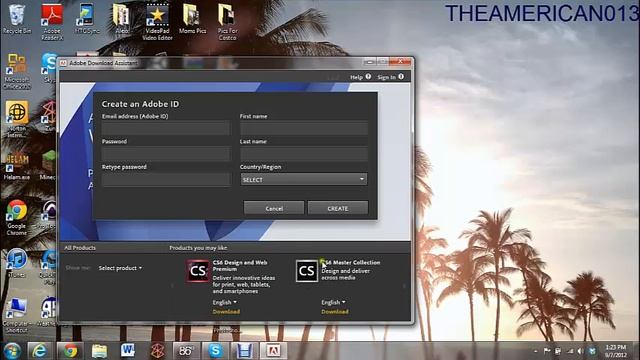The height and width of the screenshot is (360, 640).
Task: Click the Sign In info icon
Action: point(401,76)
